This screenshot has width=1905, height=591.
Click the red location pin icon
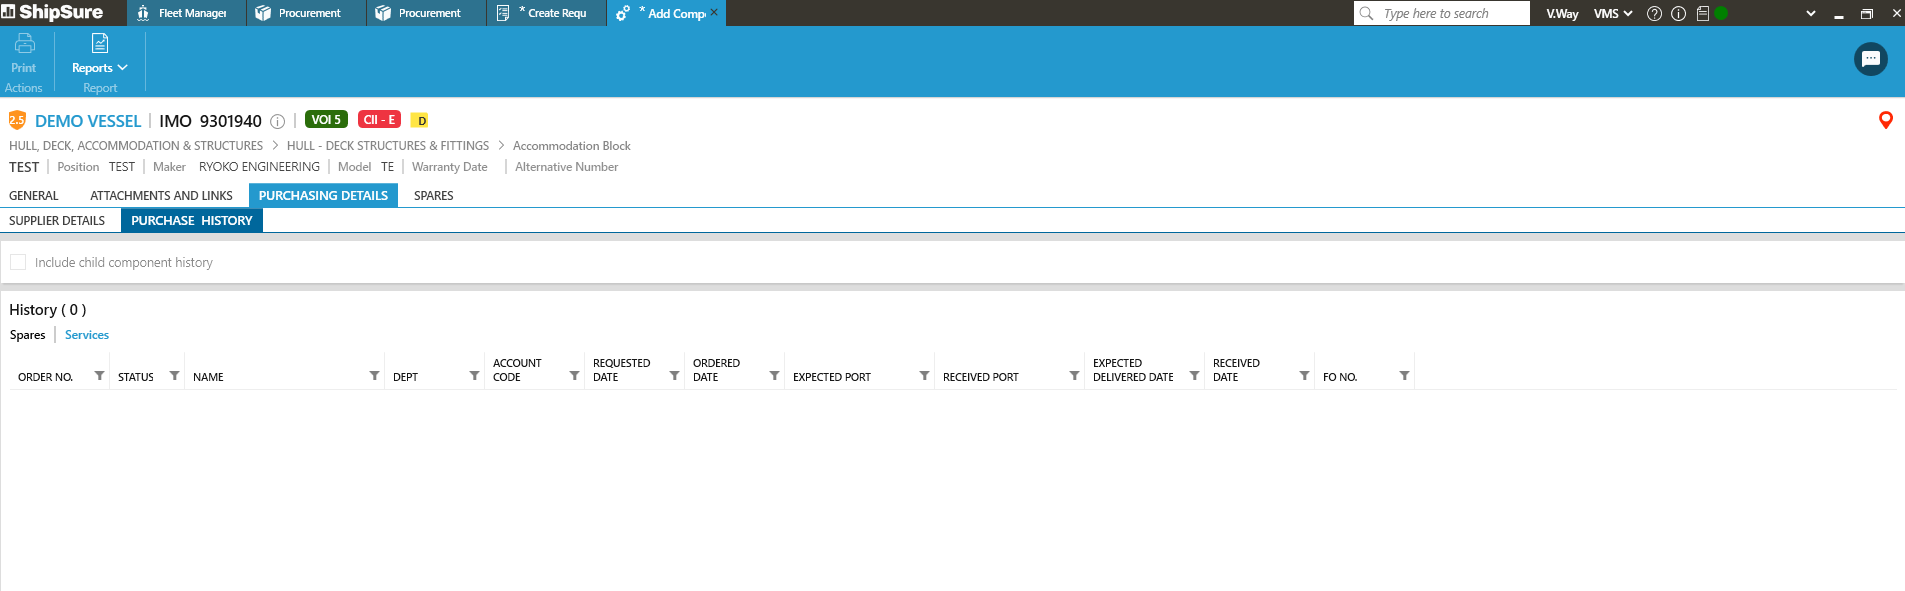(x=1885, y=120)
